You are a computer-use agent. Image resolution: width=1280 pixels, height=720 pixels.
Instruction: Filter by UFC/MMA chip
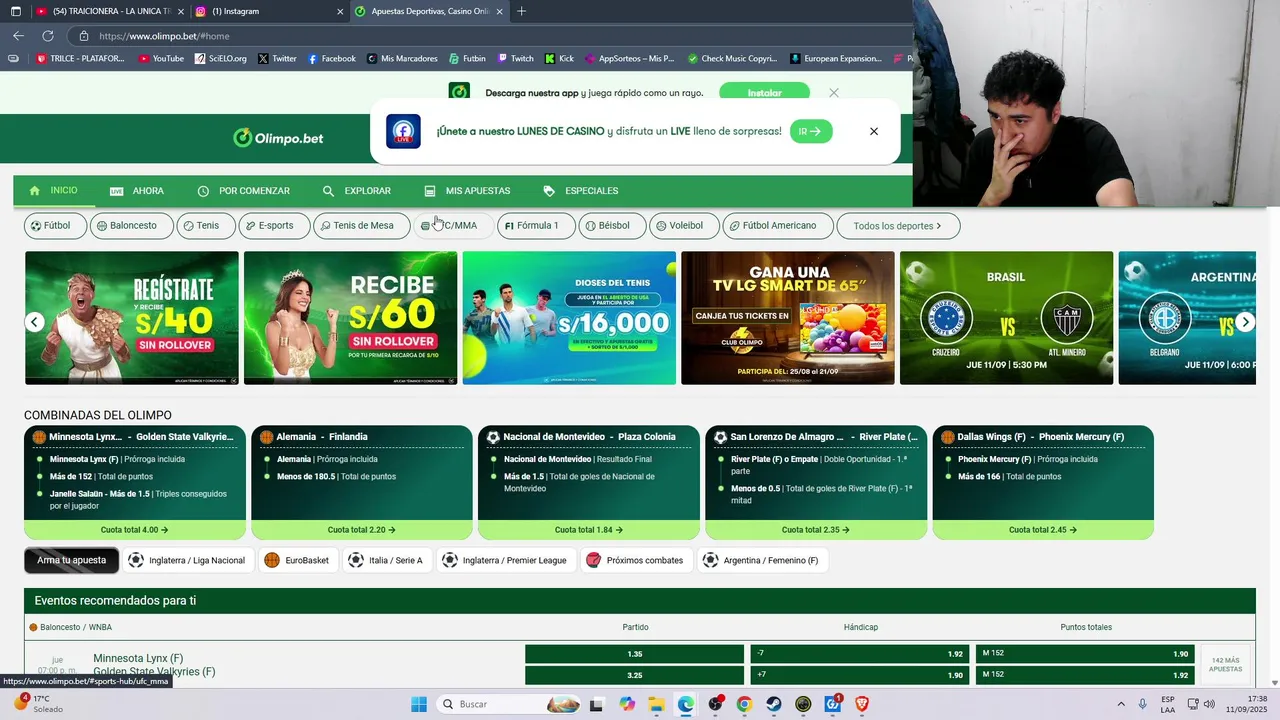coord(453,226)
